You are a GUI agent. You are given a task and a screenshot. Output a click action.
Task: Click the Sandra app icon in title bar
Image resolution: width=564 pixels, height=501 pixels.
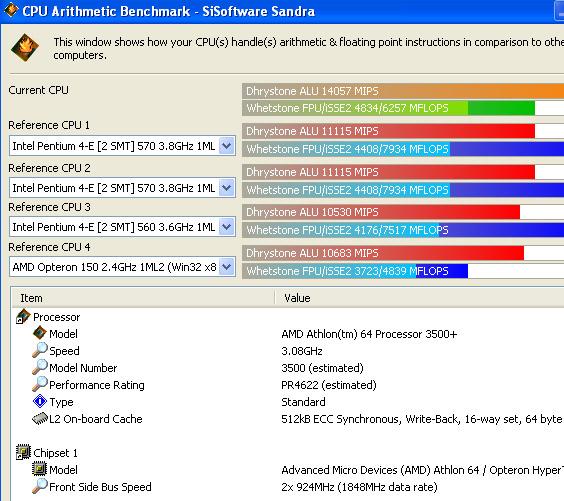pyautogui.click(x=11, y=10)
